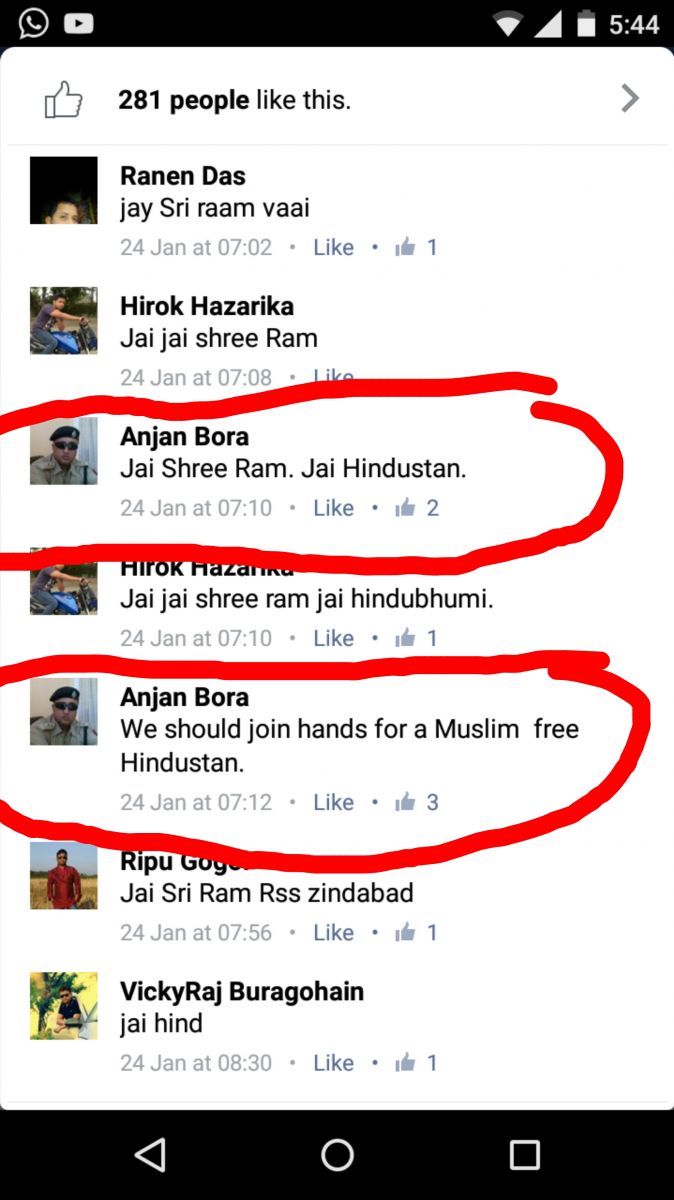Open likes list via right chevron arrow

(x=629, y=98)
